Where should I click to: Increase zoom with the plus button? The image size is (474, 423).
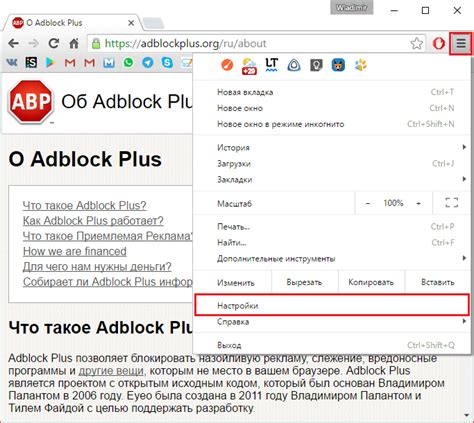(419, 203)
